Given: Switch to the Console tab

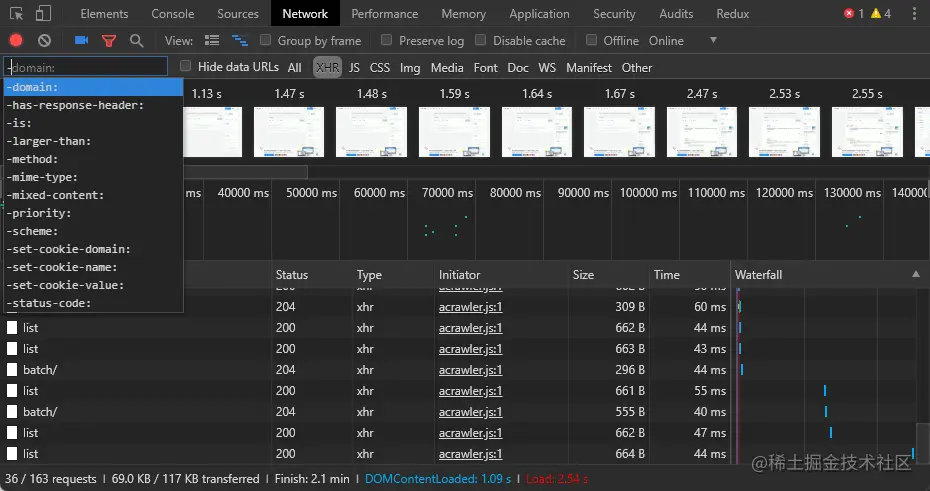Looking at the screenshot, I should [x=173, y=14].
